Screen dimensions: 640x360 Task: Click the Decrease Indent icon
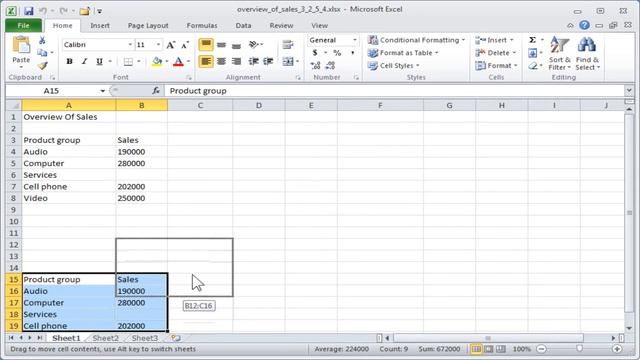(253, 61)
